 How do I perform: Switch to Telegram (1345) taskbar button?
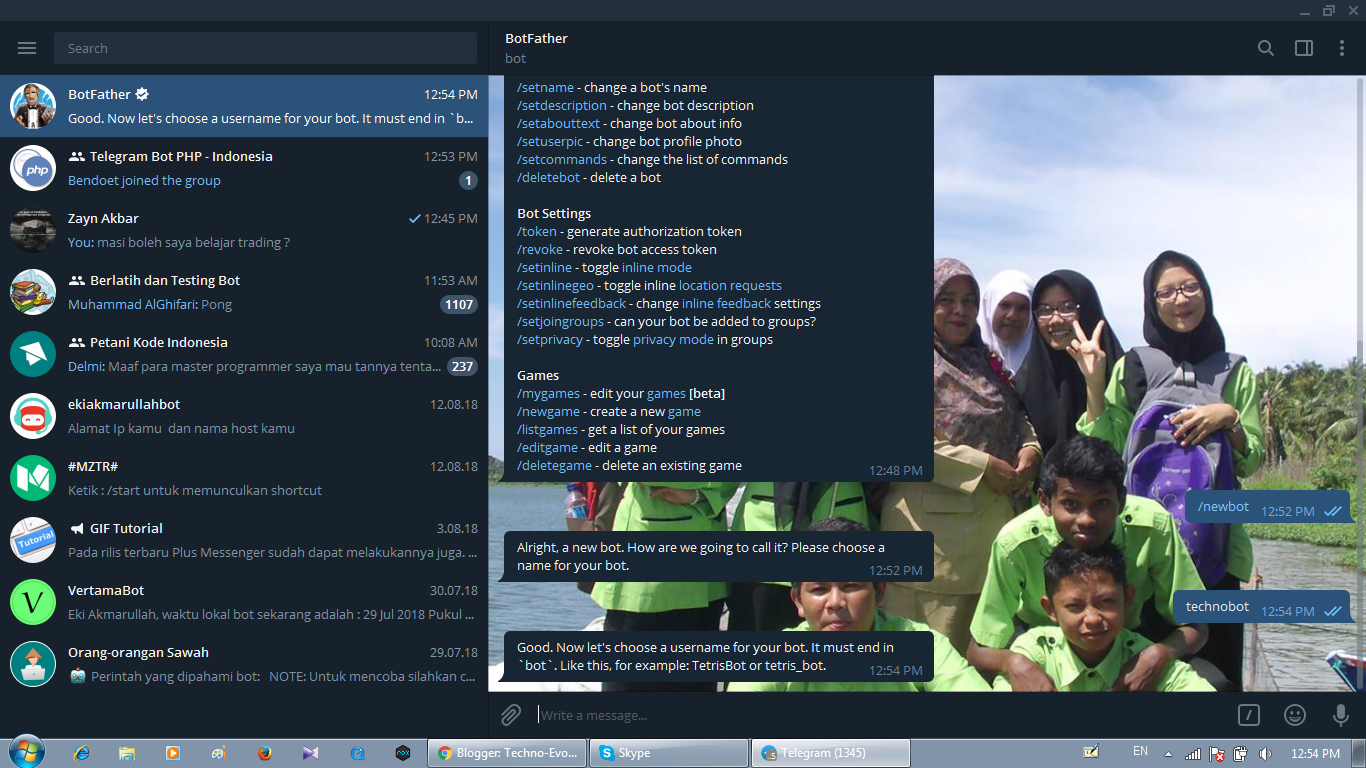[x=831, y=753]
